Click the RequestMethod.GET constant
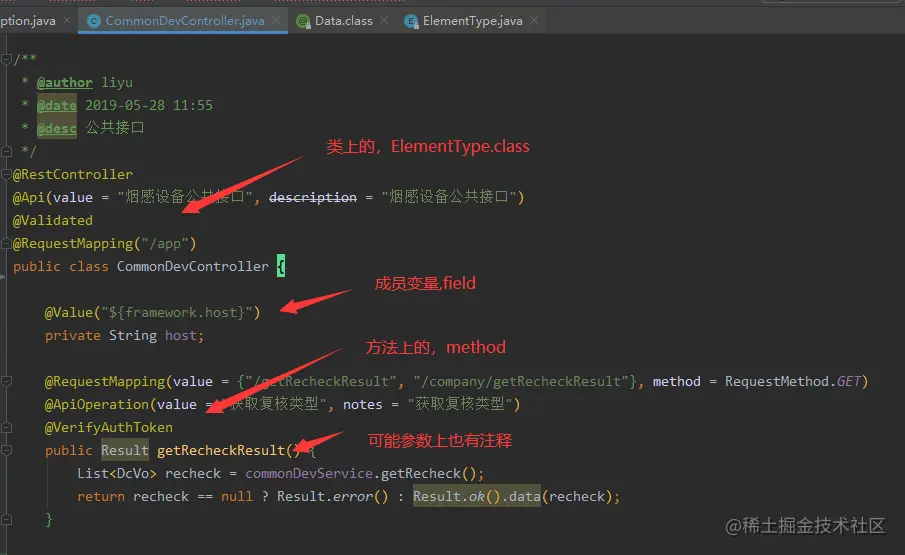The height and width of the screenshot is (555, 905). tap(793, 381)
